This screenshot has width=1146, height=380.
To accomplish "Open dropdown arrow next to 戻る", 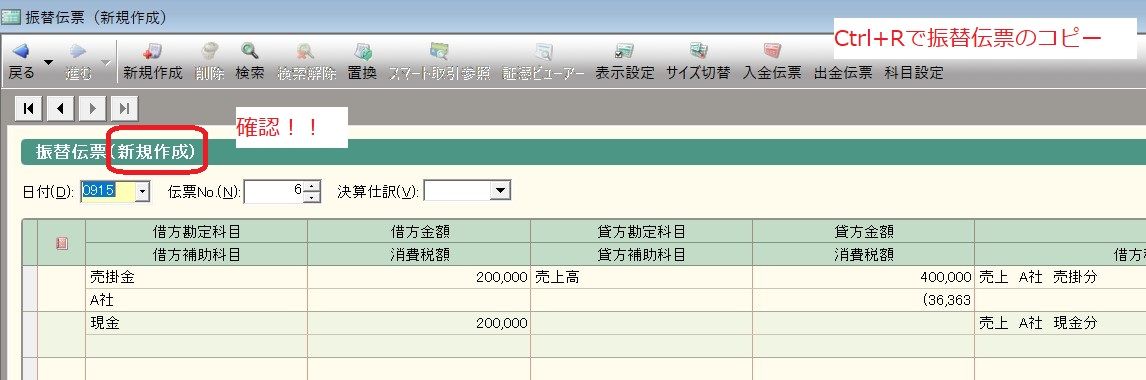I will [x=48, y=63].
